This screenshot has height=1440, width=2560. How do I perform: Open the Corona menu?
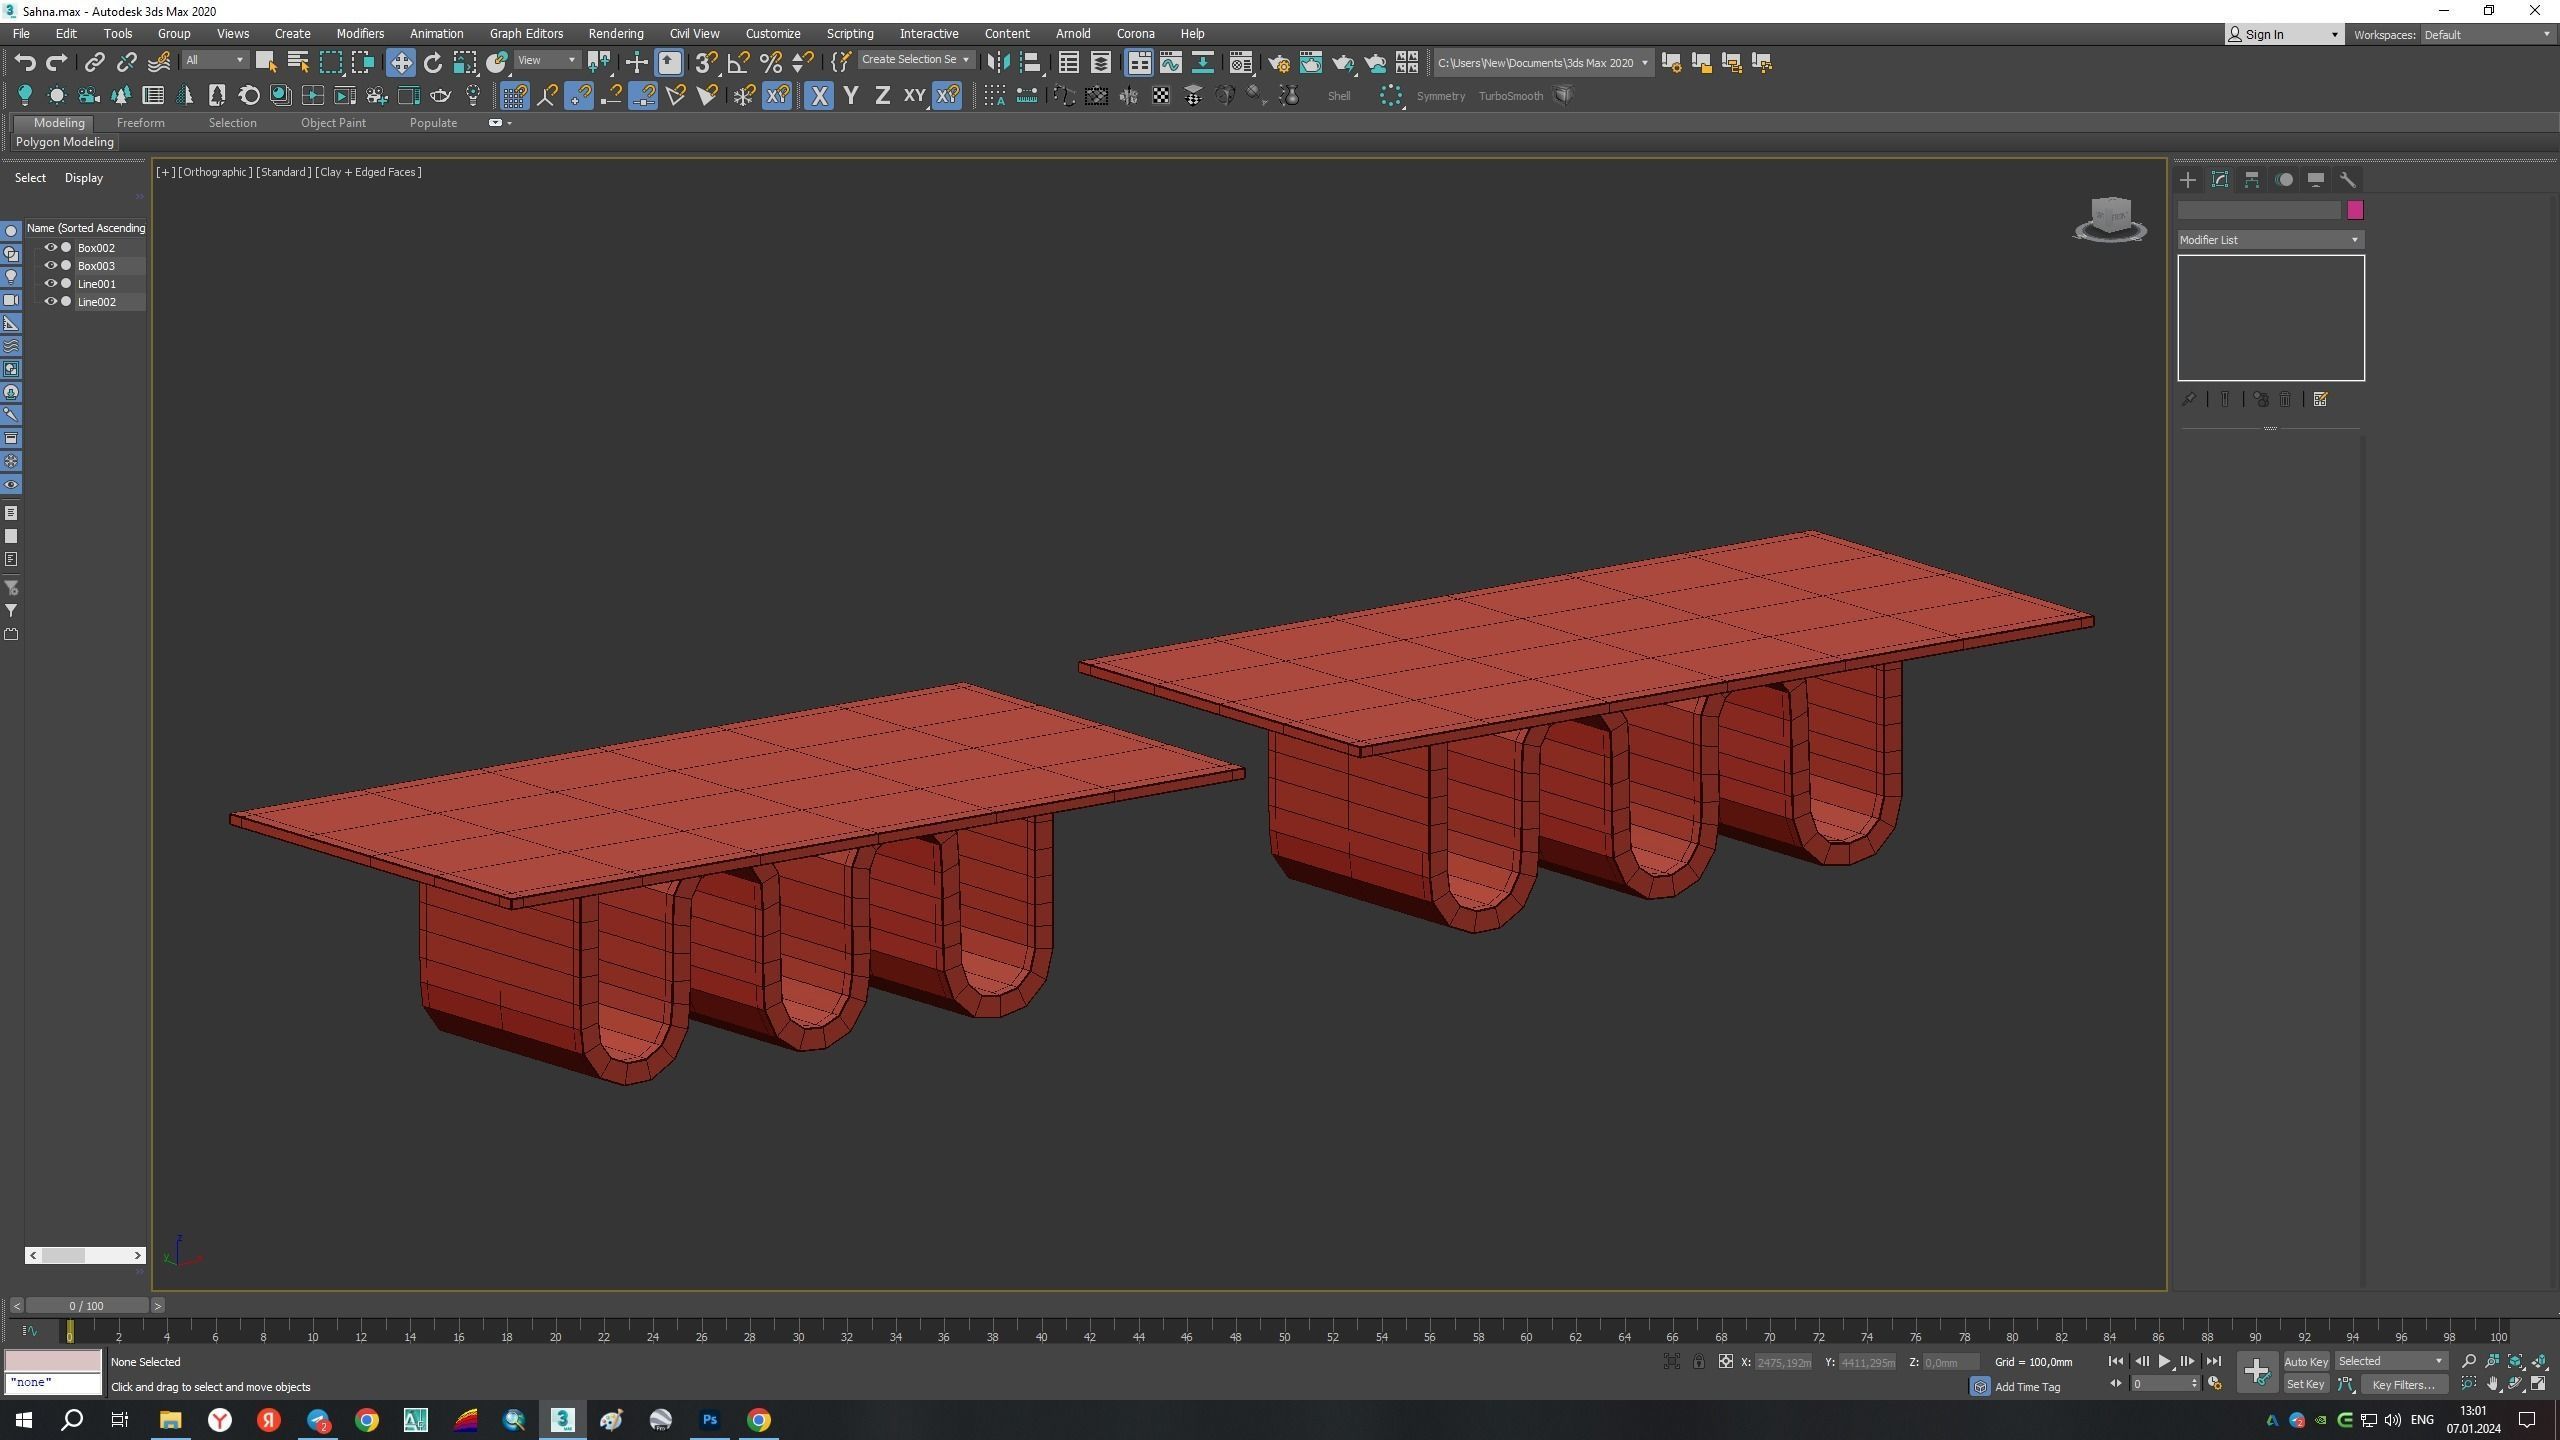pos(1135,34)
